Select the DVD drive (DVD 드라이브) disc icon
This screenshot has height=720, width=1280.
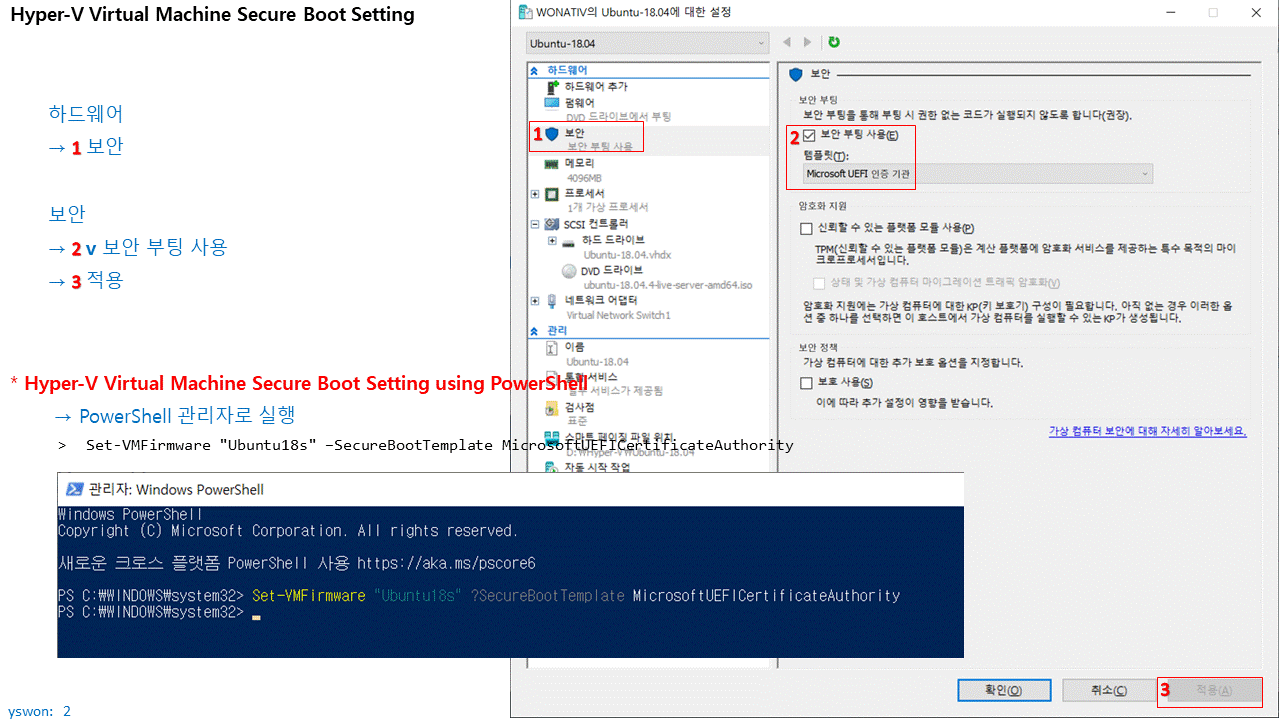(x=569, y=270)
